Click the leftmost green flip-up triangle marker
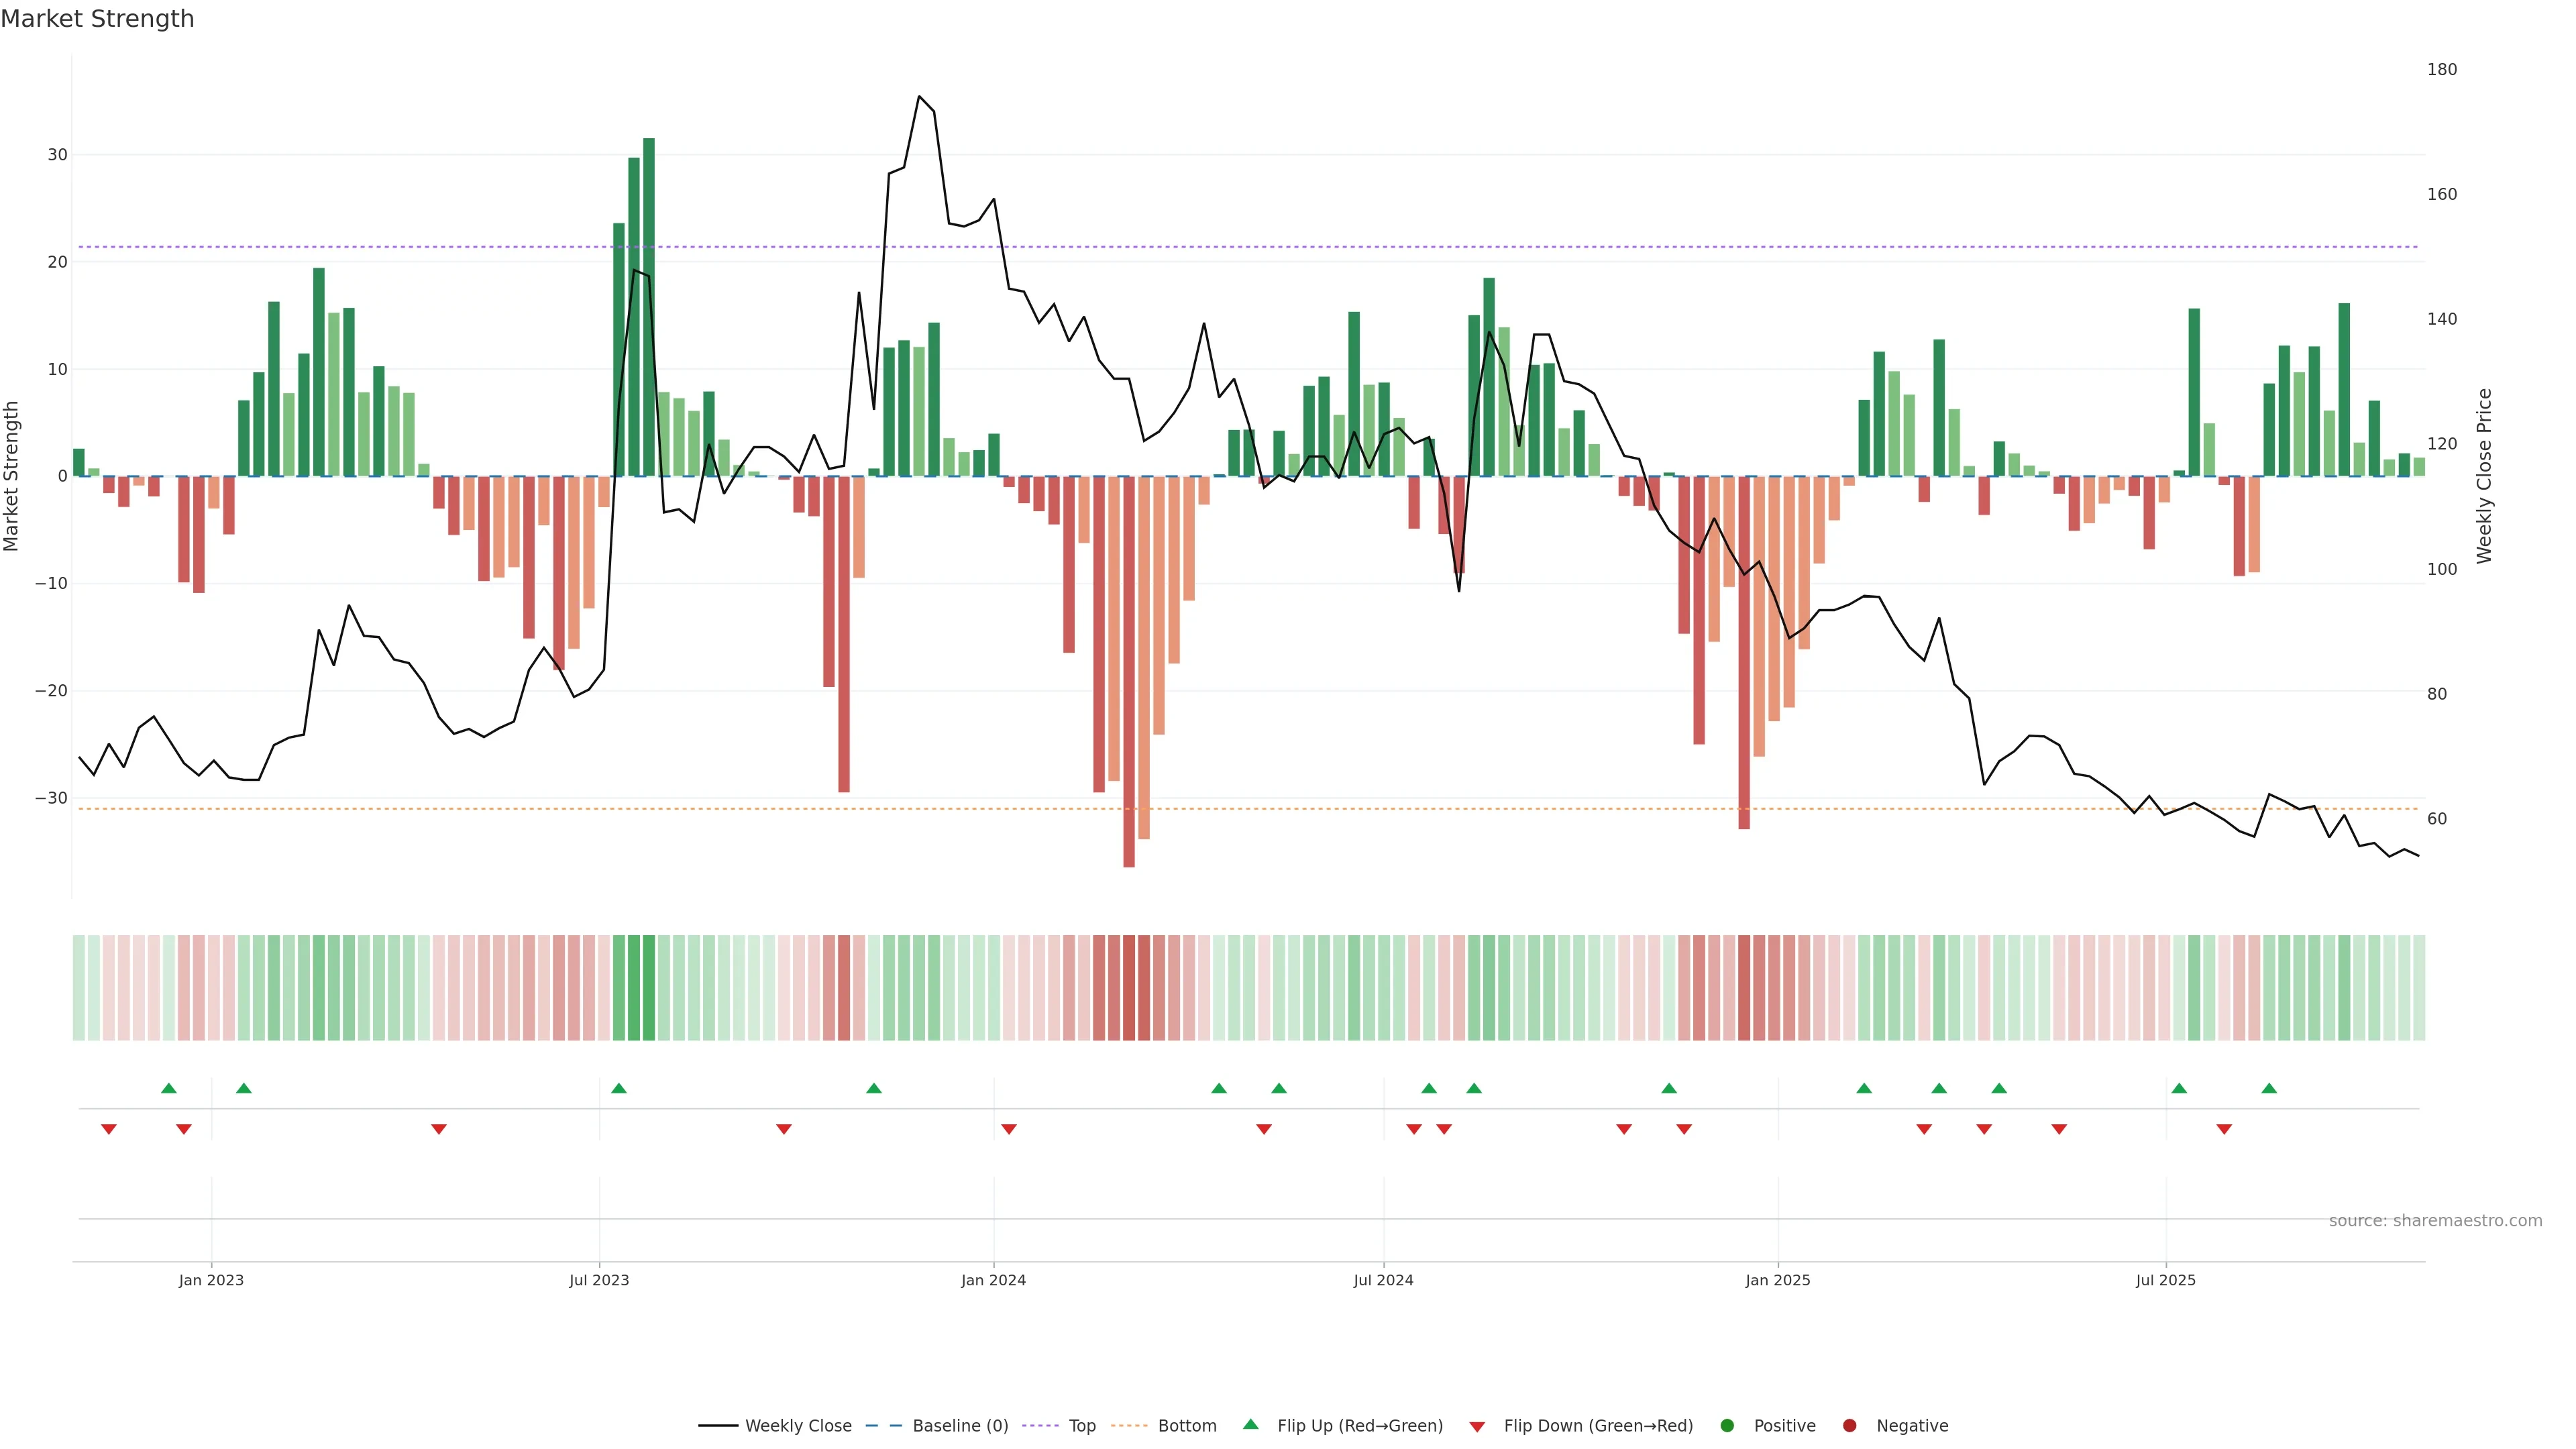Screen dimensions: 2576x1449 pos(169,1088)
